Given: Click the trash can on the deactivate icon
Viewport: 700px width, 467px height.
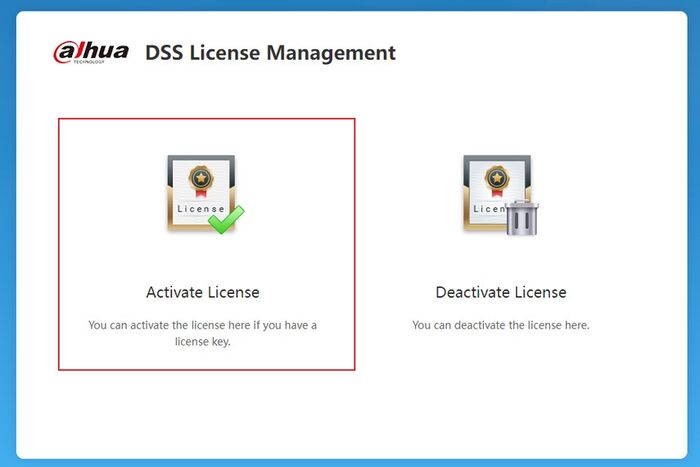Looking at the screenshot, I should pyautogui.click(x=522, y=218).
